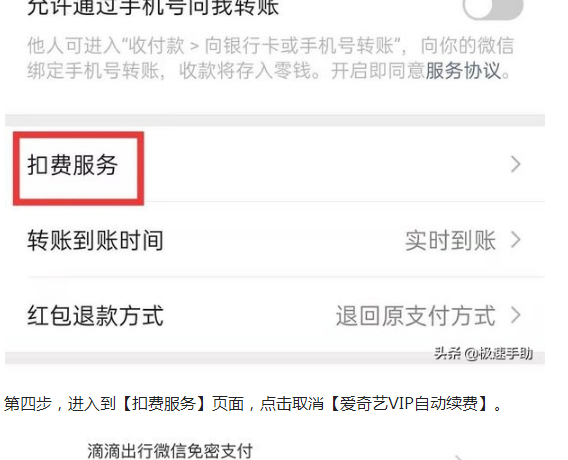Tap the chevron on 扣费服务 row
This screenshot has width=568, height=460.
(x=516, y=164)
